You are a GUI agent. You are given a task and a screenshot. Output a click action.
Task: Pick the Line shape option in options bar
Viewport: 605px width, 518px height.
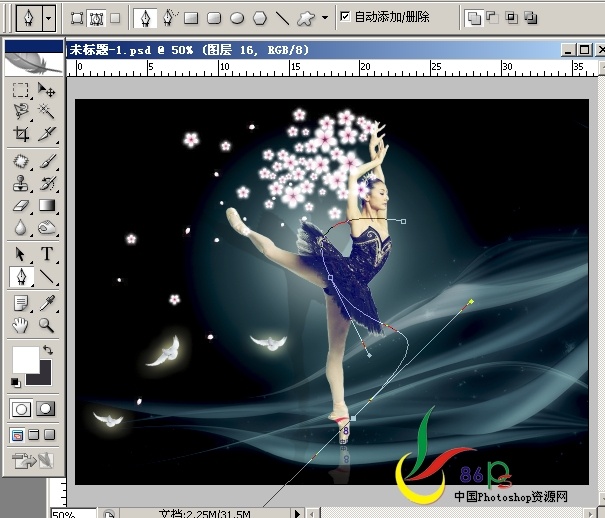(x=283, y=18)
